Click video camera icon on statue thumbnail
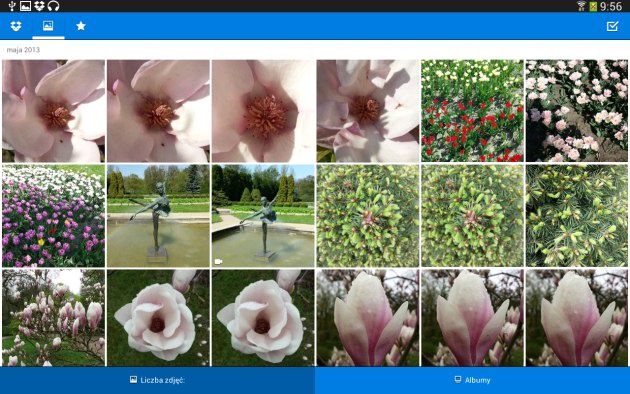The width and height of the screenshot is (630, 394). (x=218, y=261)
